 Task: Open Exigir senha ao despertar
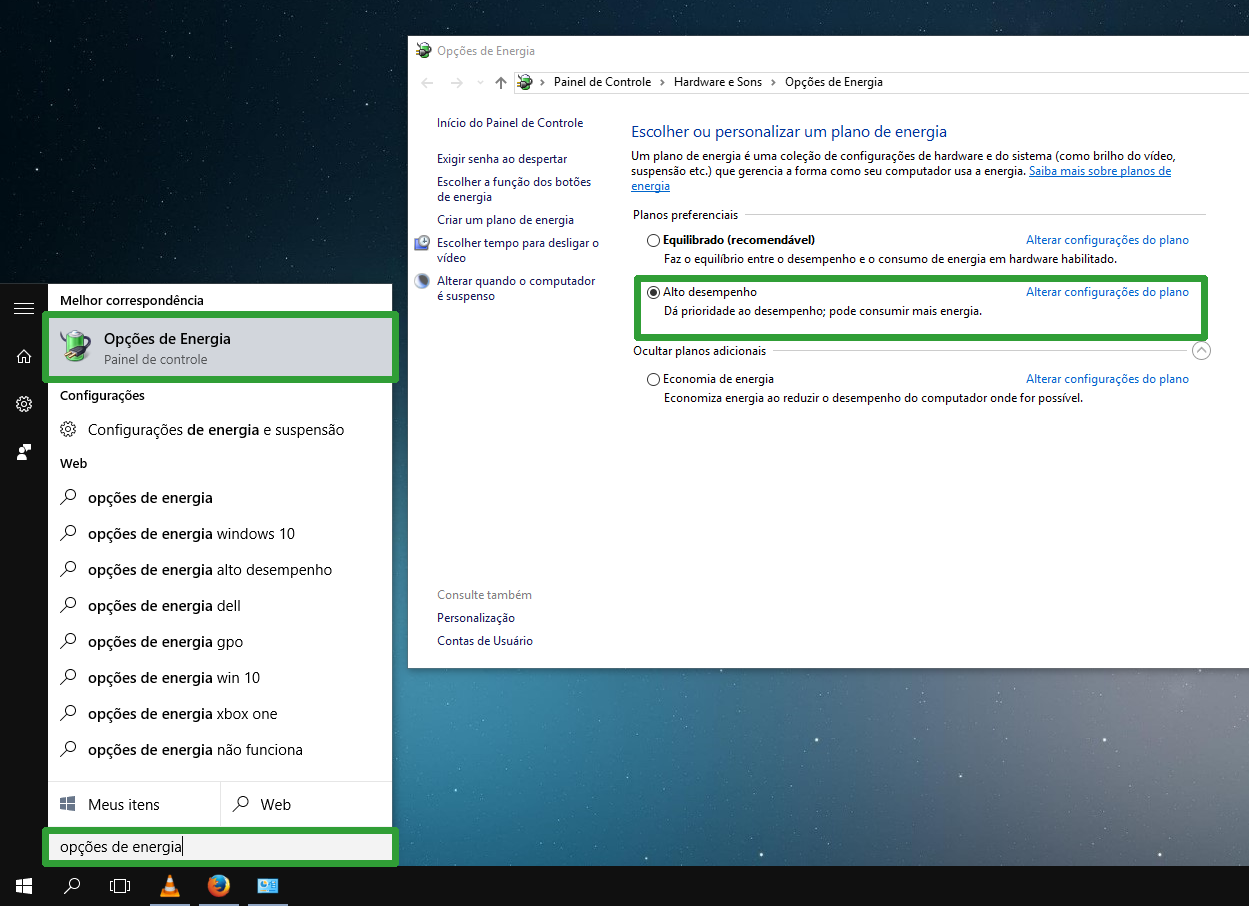(502, 159)
